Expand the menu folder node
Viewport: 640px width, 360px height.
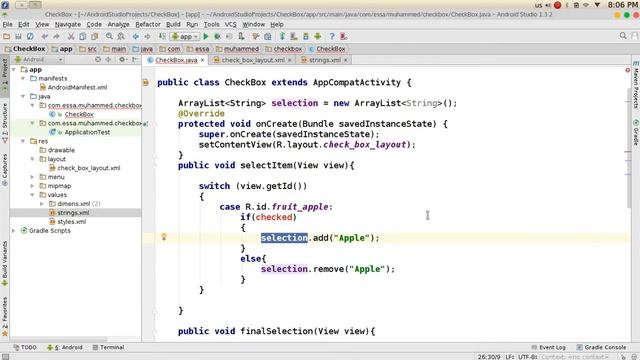pyautogui.click(x=33, y=177)
